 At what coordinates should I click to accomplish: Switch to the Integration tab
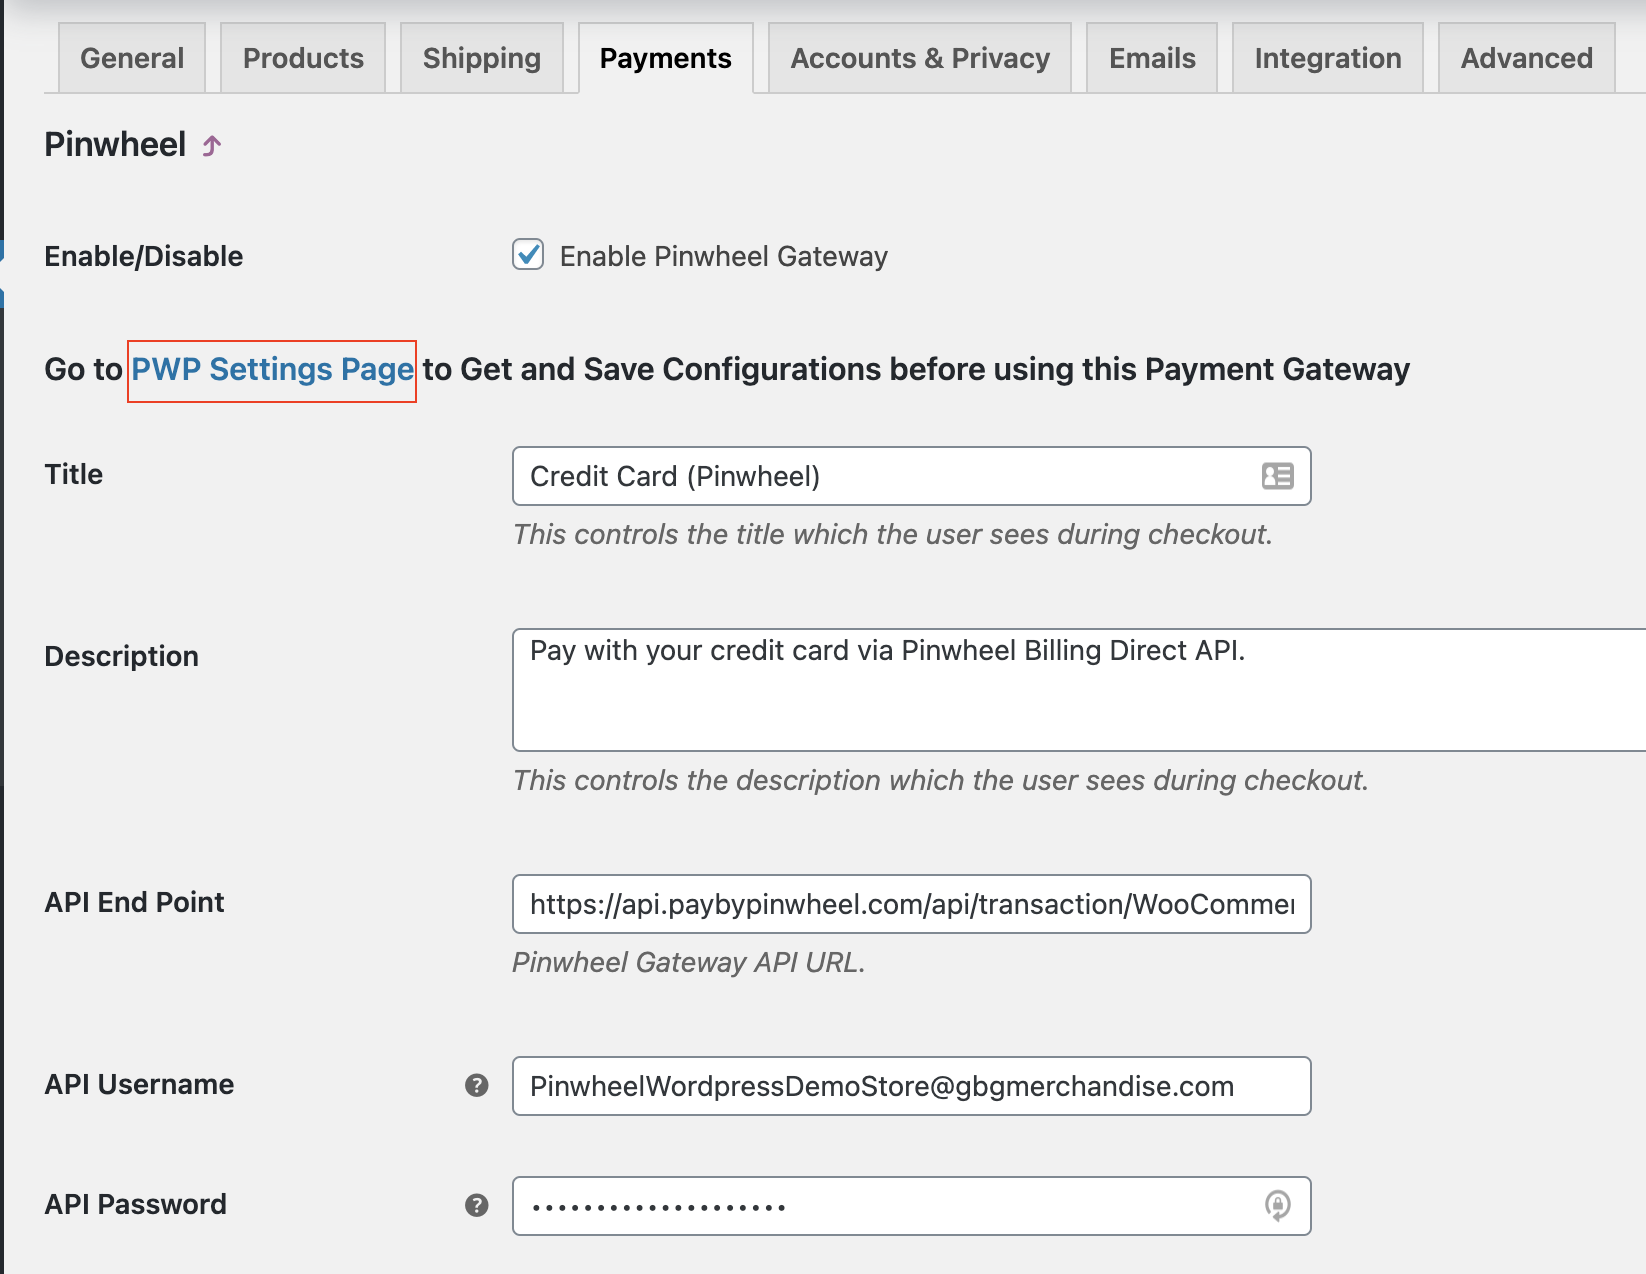coord(1328,58)
